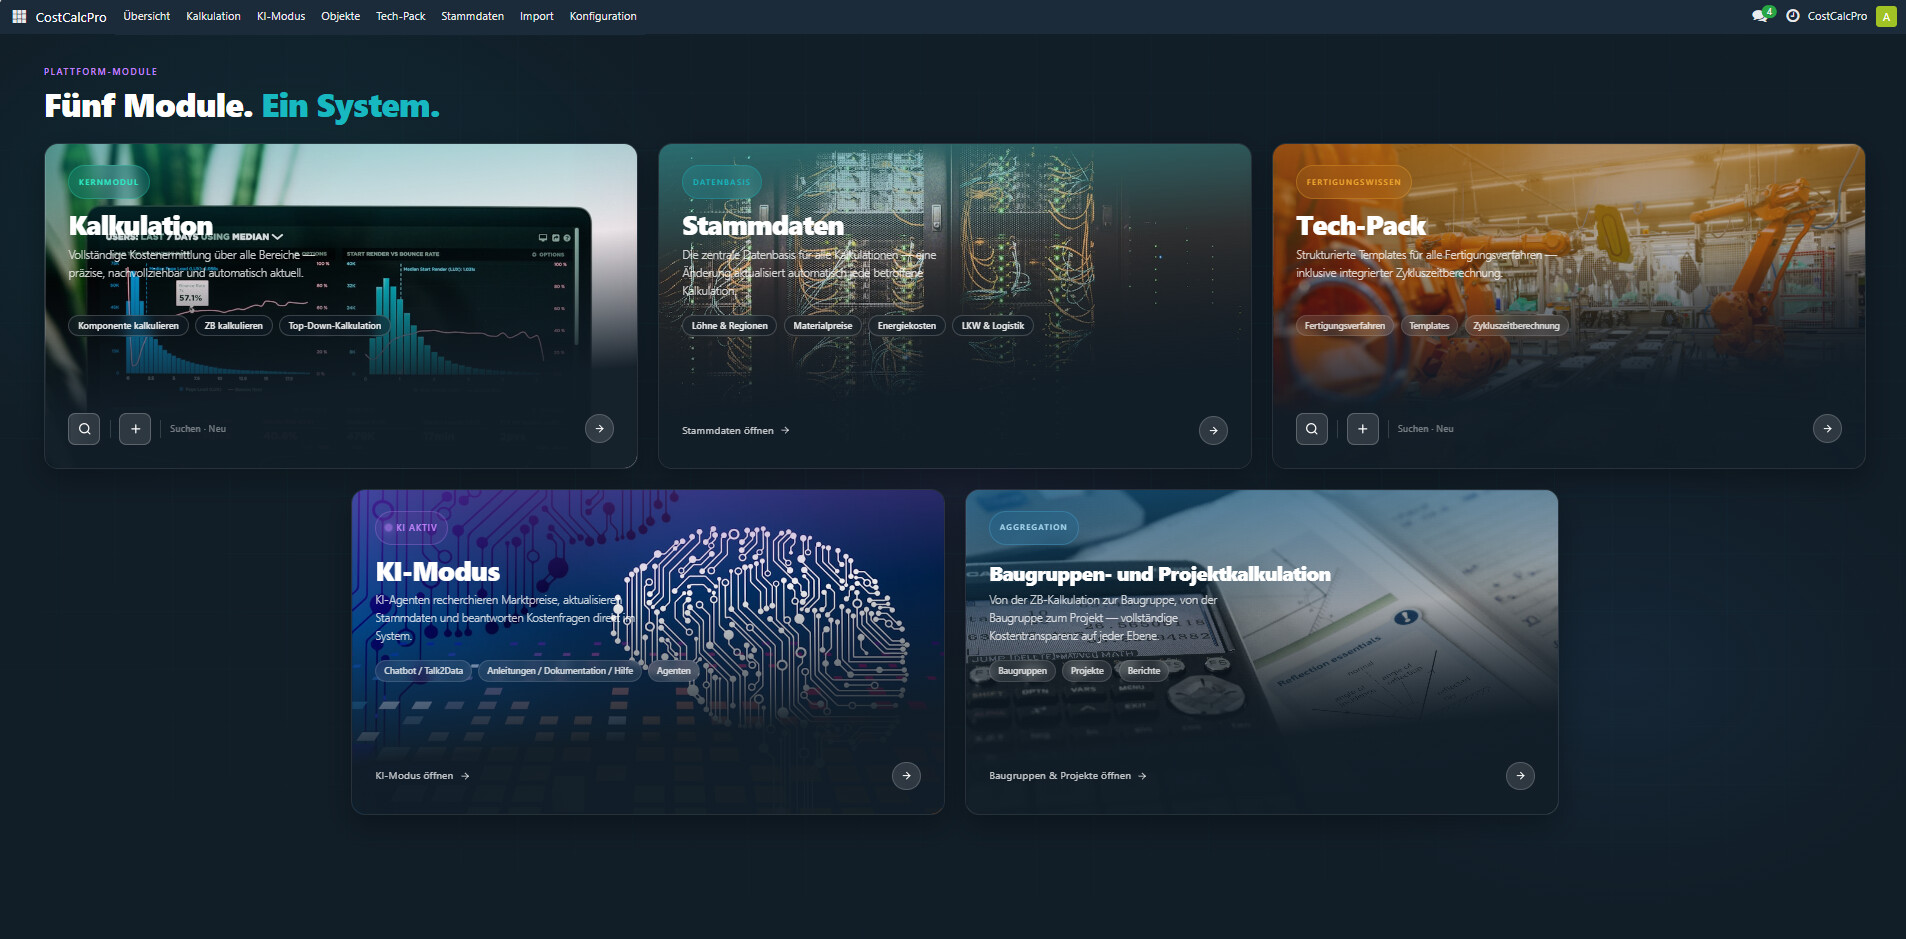Click 'Baugruppen & Projekte öffnen' link

pyautogui.click(x=1067, y=776)
